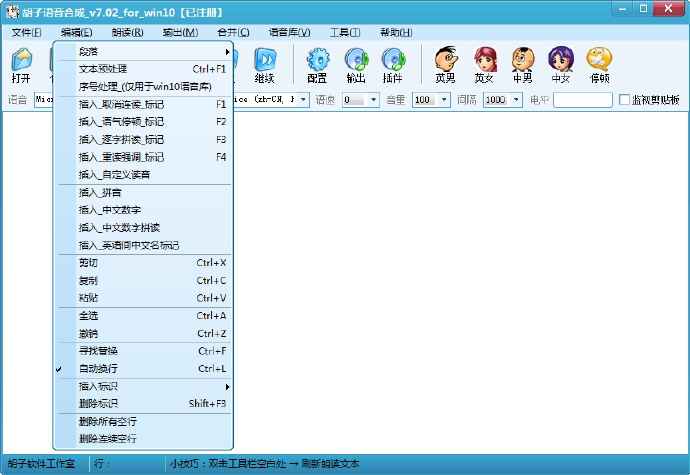690x475 pixels.
Task: Click the 电平 level input field
Action: 582,100
